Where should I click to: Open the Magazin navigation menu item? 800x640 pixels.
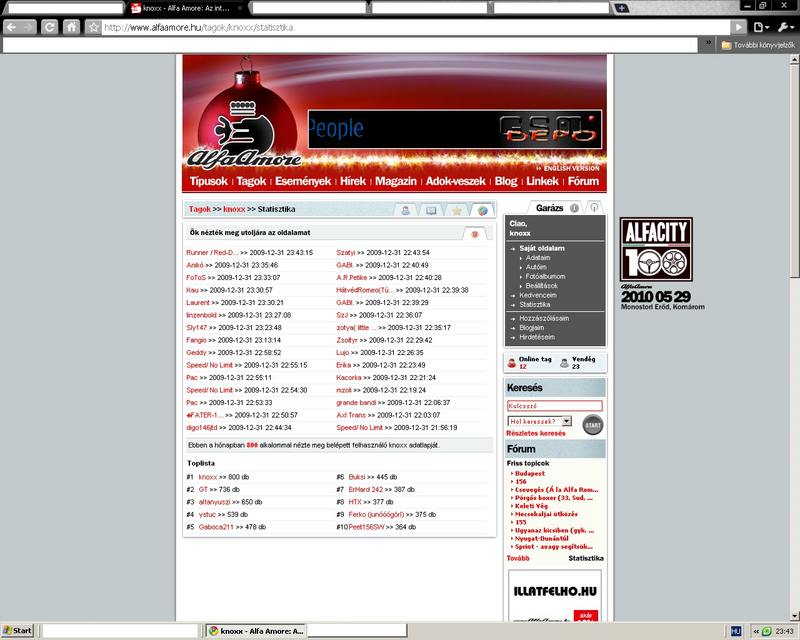[x=395, y=181]
